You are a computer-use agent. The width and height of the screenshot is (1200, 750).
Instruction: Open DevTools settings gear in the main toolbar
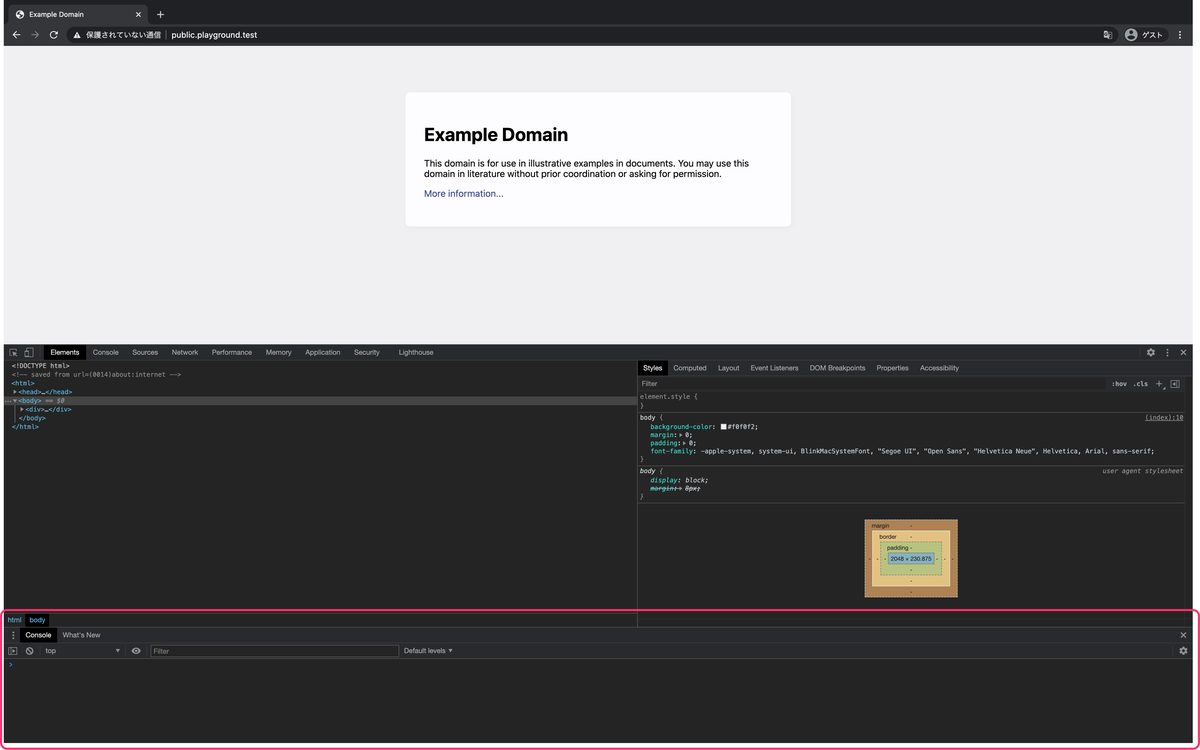(x=1151, y=353)
